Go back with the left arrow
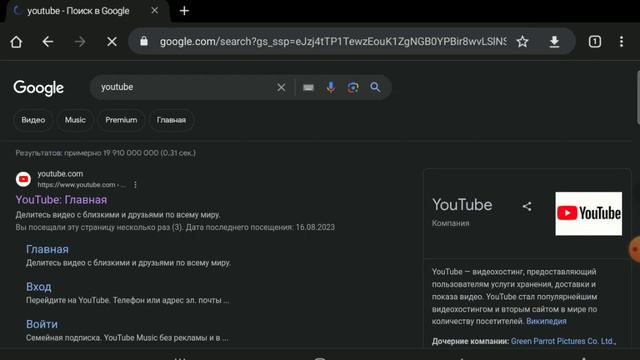This screenshot has height=360, width=640. click(48, 42)
